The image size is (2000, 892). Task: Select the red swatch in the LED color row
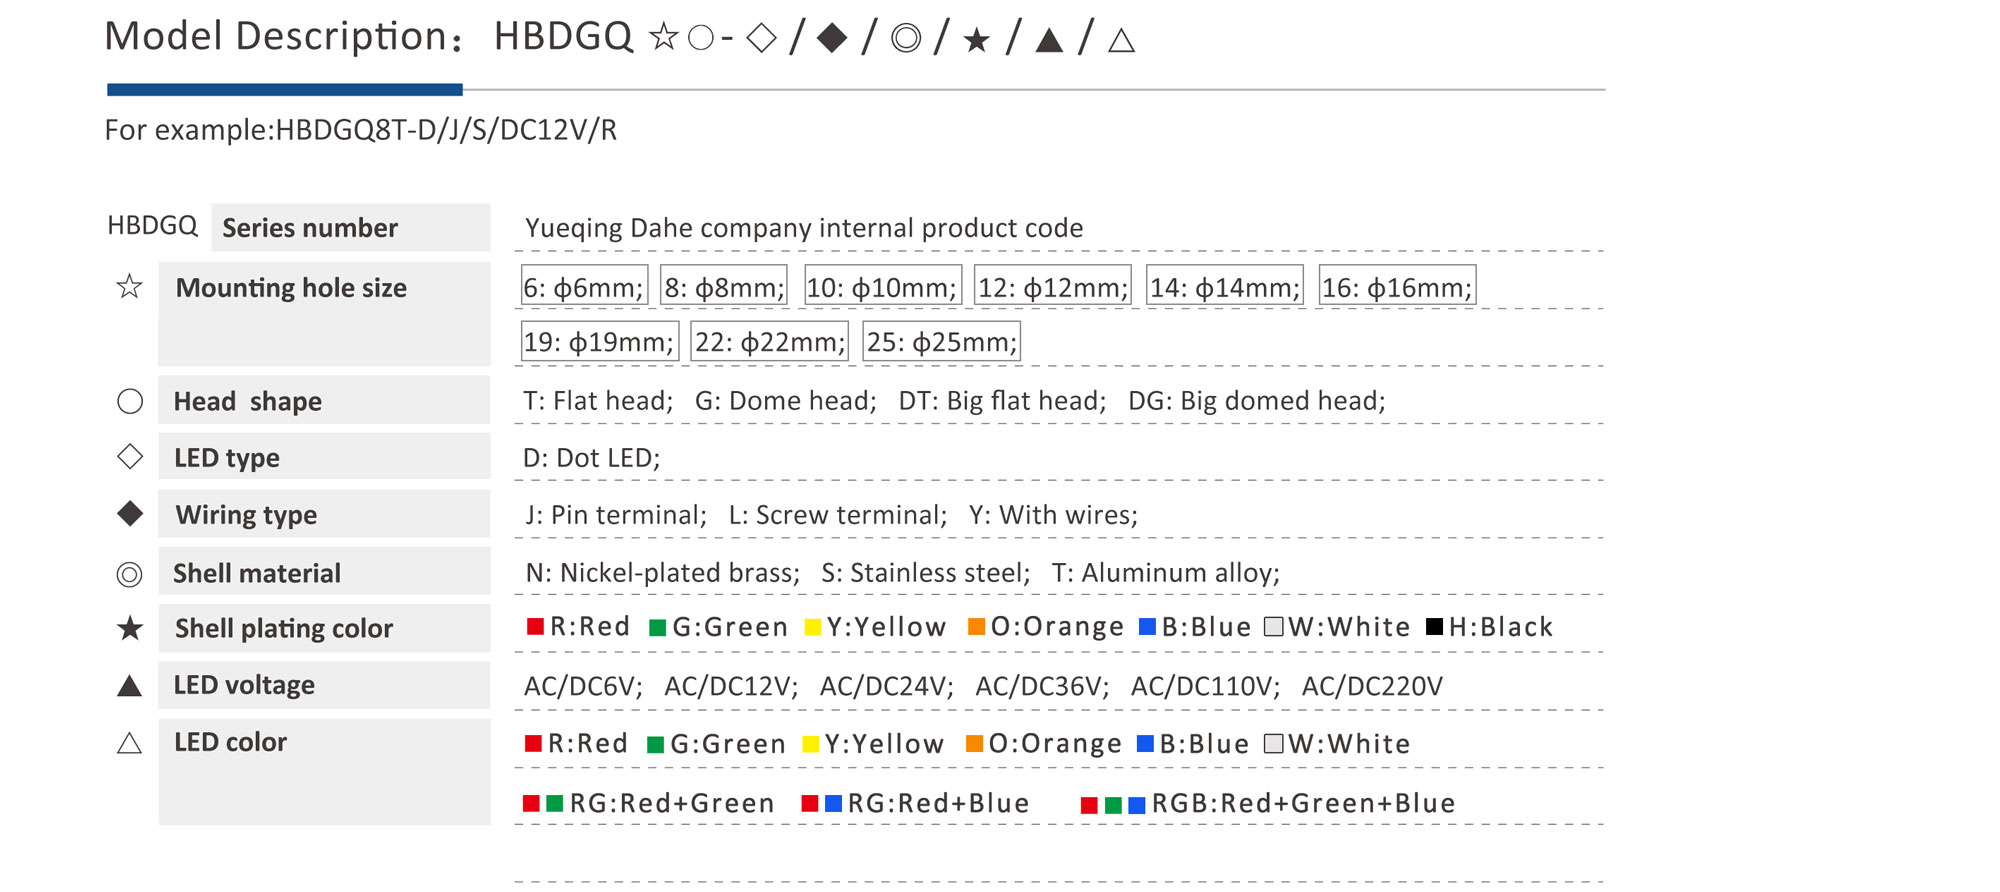coord(533,743)
